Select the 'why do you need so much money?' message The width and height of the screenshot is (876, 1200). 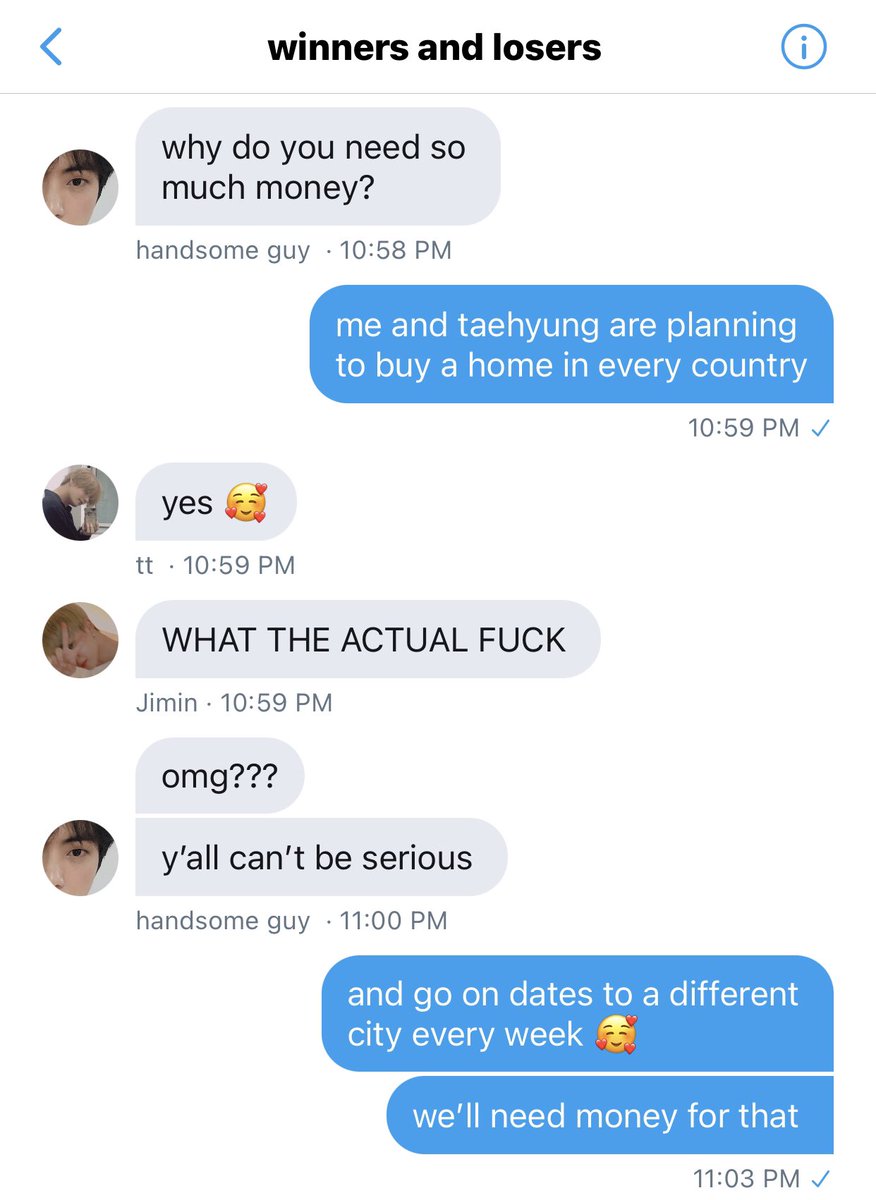click(317, 167)
